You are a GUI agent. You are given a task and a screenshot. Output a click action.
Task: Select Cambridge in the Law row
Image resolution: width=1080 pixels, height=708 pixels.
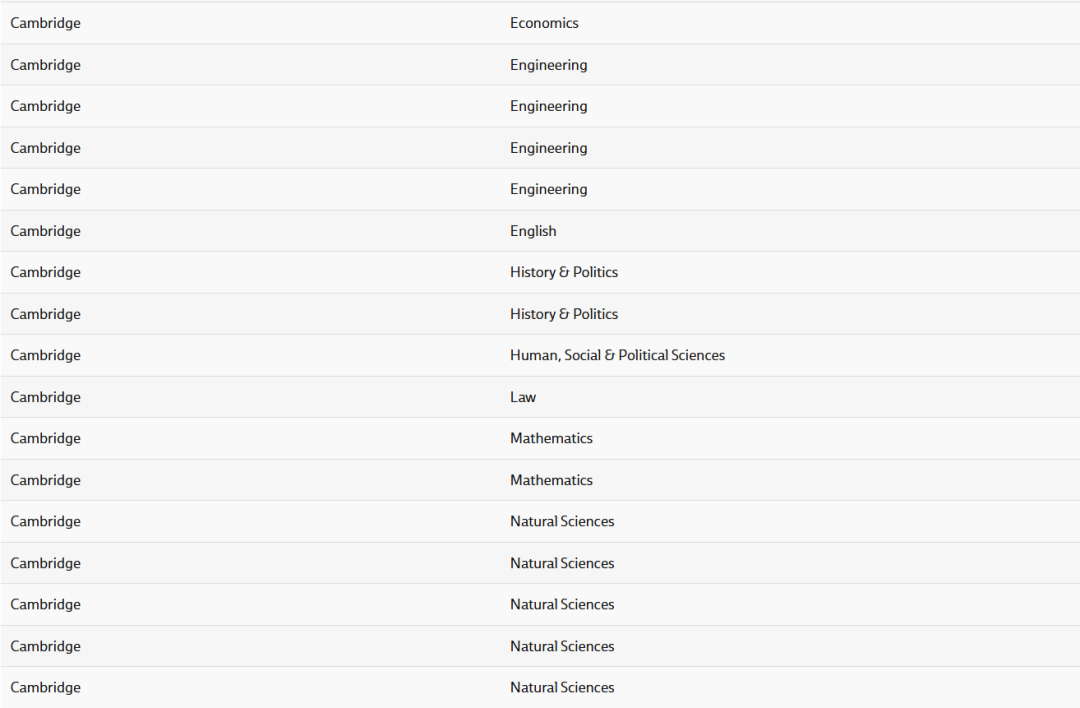coord(46,397)
